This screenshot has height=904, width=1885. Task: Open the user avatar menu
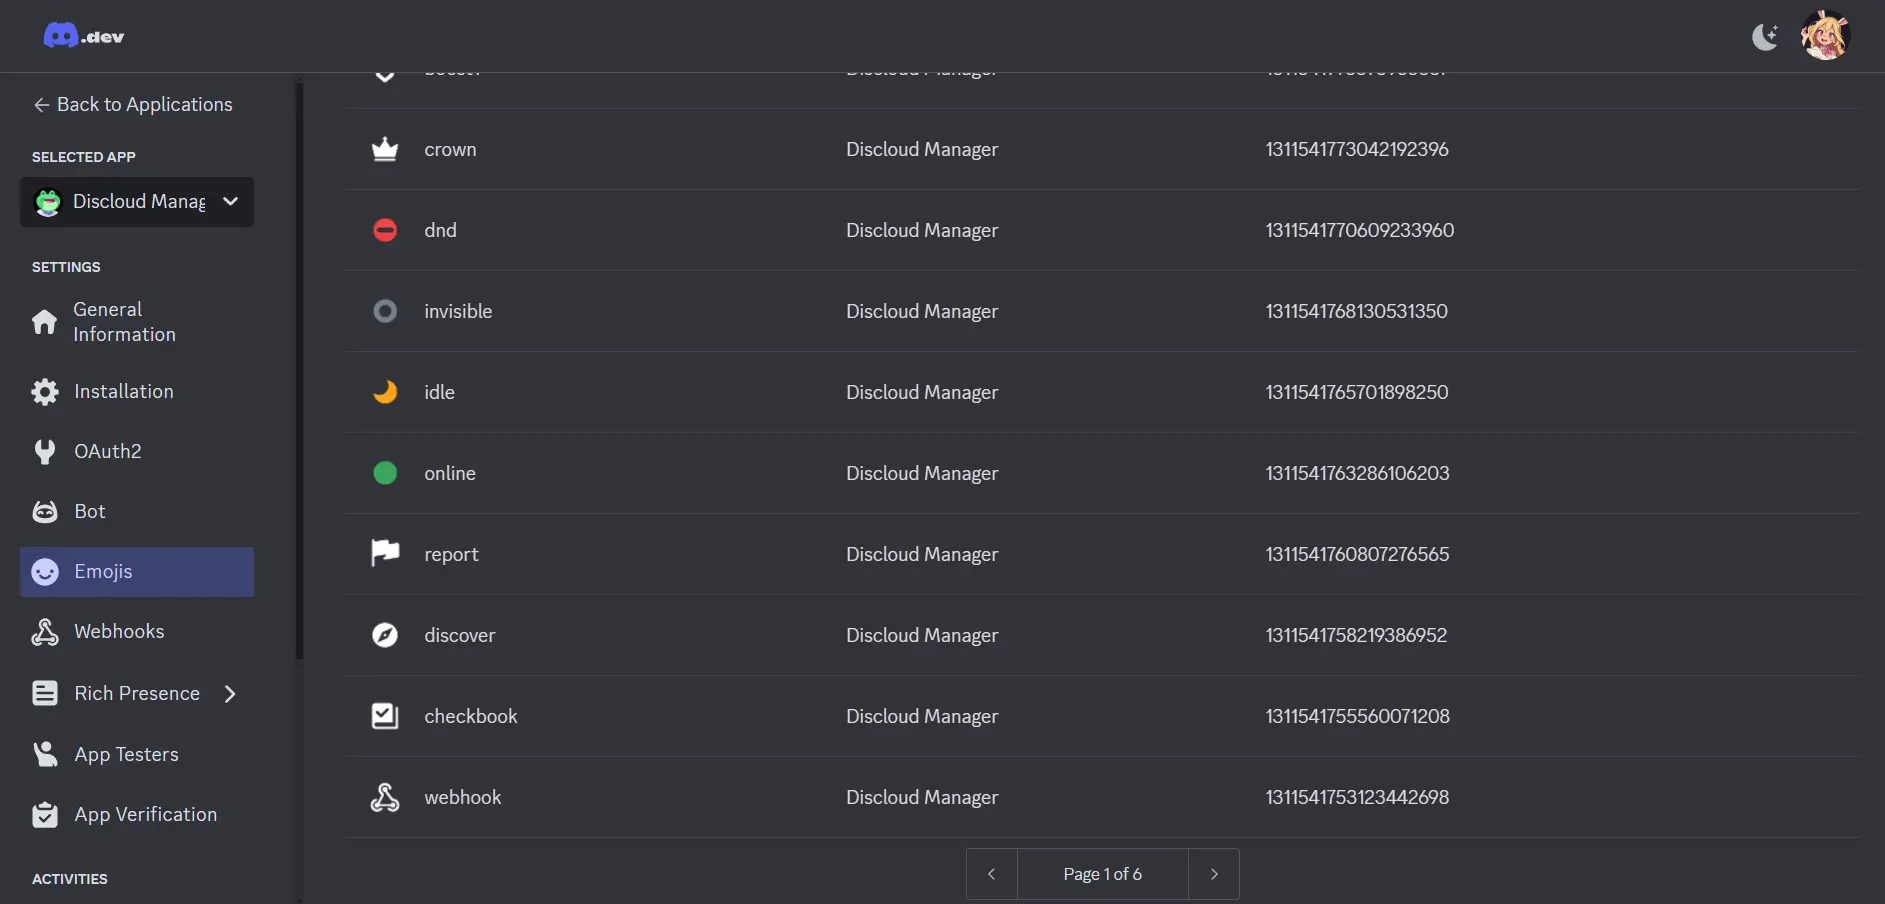[x=1825, y=36]
